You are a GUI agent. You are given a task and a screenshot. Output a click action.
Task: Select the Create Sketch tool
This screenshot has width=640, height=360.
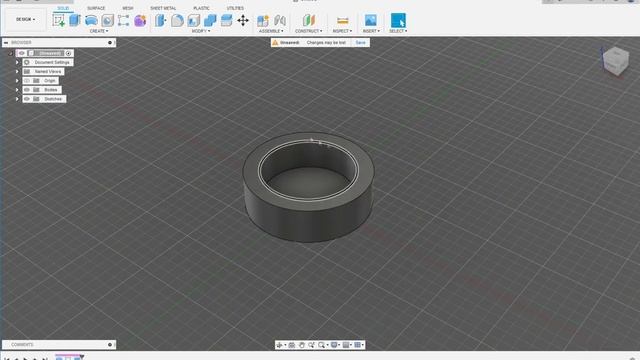(x=59, y=20)
